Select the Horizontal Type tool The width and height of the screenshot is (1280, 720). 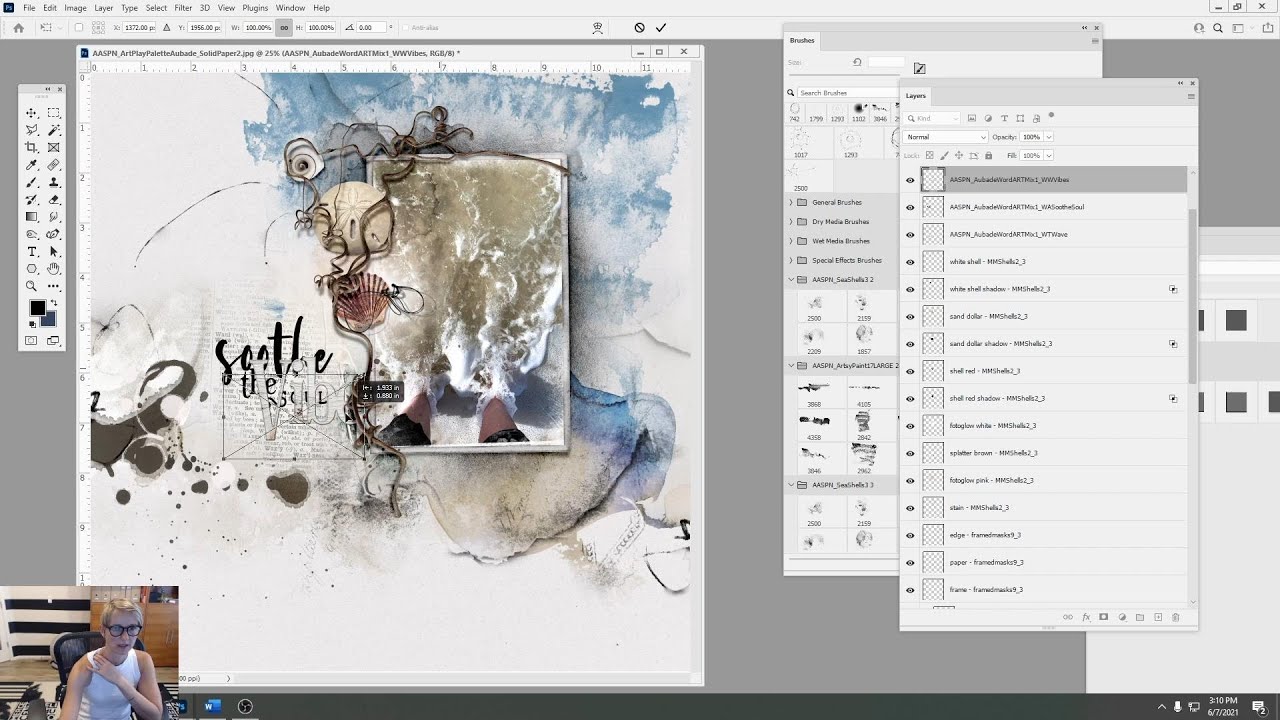coord(32,251)
